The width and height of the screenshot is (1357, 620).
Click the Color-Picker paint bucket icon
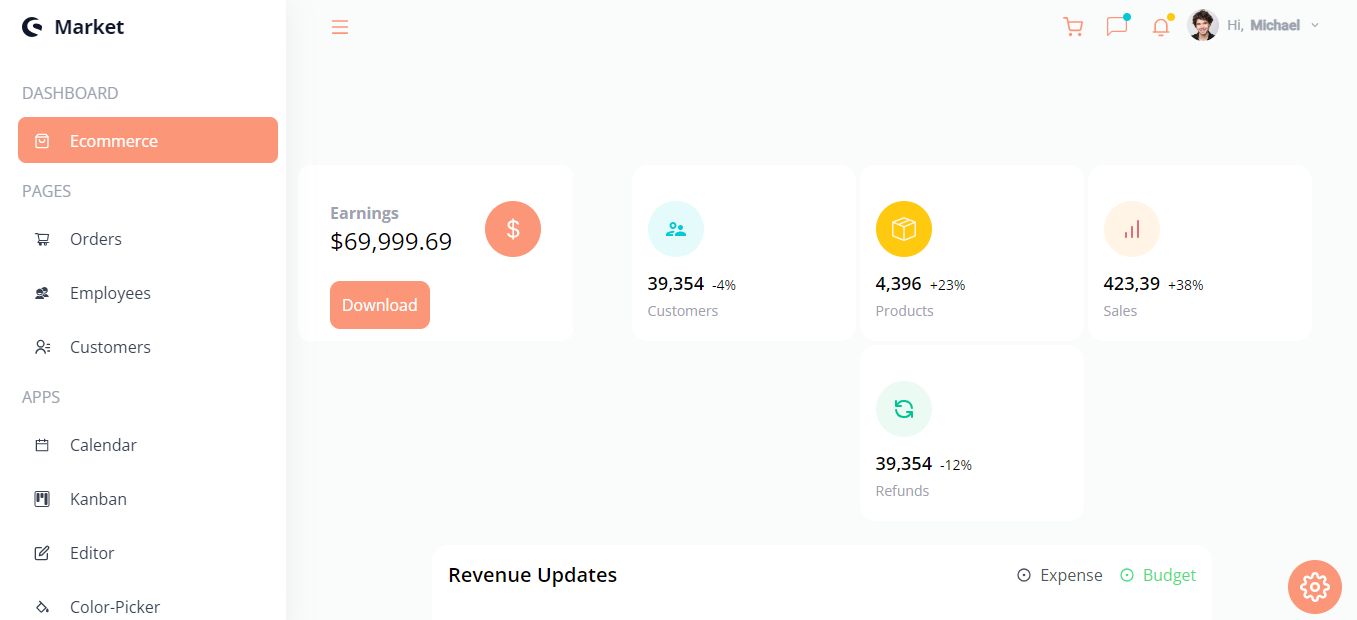point(42,607)
